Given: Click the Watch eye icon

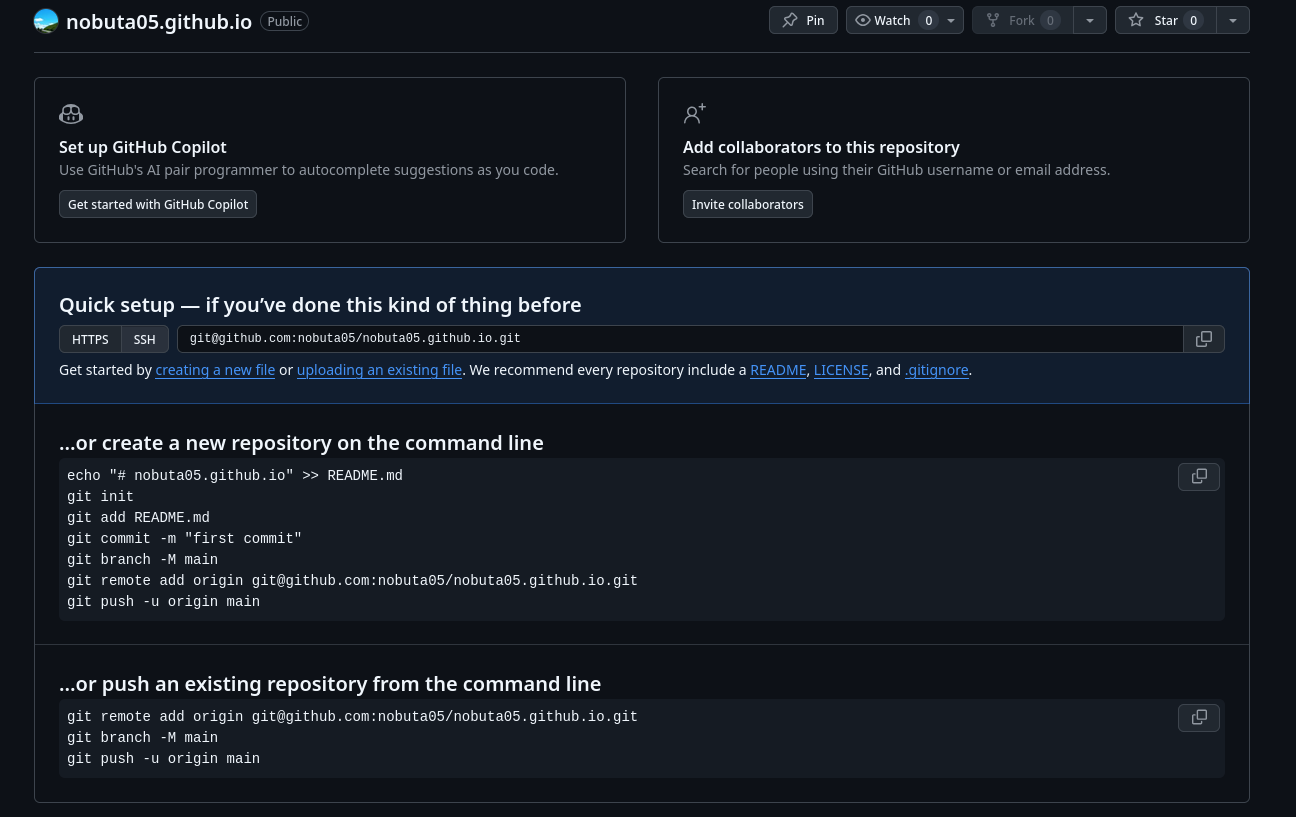Looking at the screenshot, I should point(862,20).
